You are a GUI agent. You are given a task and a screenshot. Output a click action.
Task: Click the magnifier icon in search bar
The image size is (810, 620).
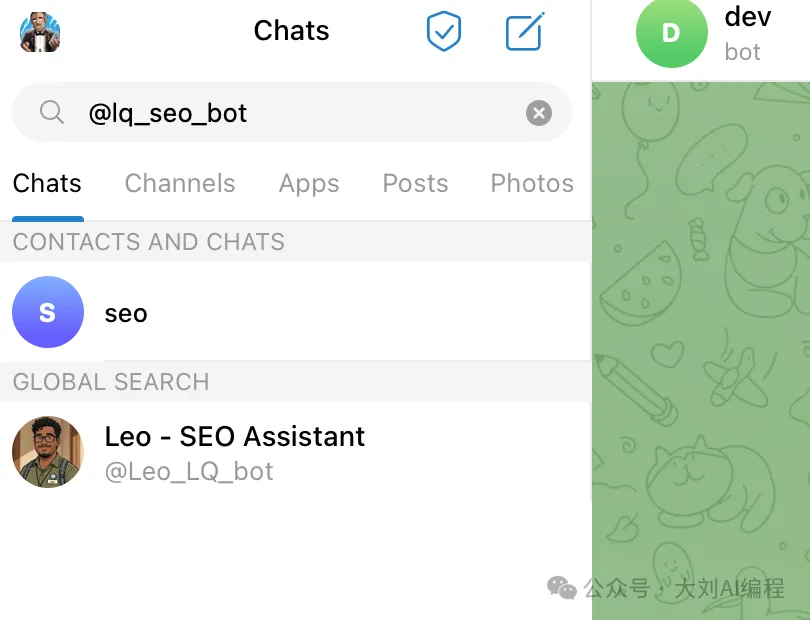pyautogui.click(x=52, y=113)
